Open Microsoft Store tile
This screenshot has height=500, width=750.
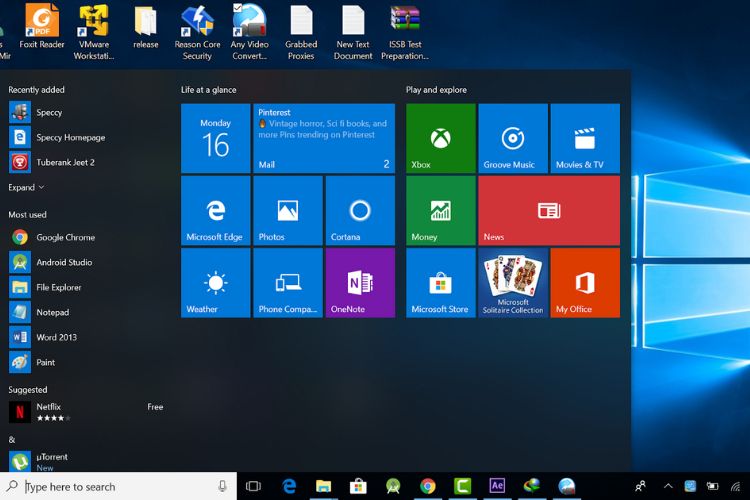(441, 283)
